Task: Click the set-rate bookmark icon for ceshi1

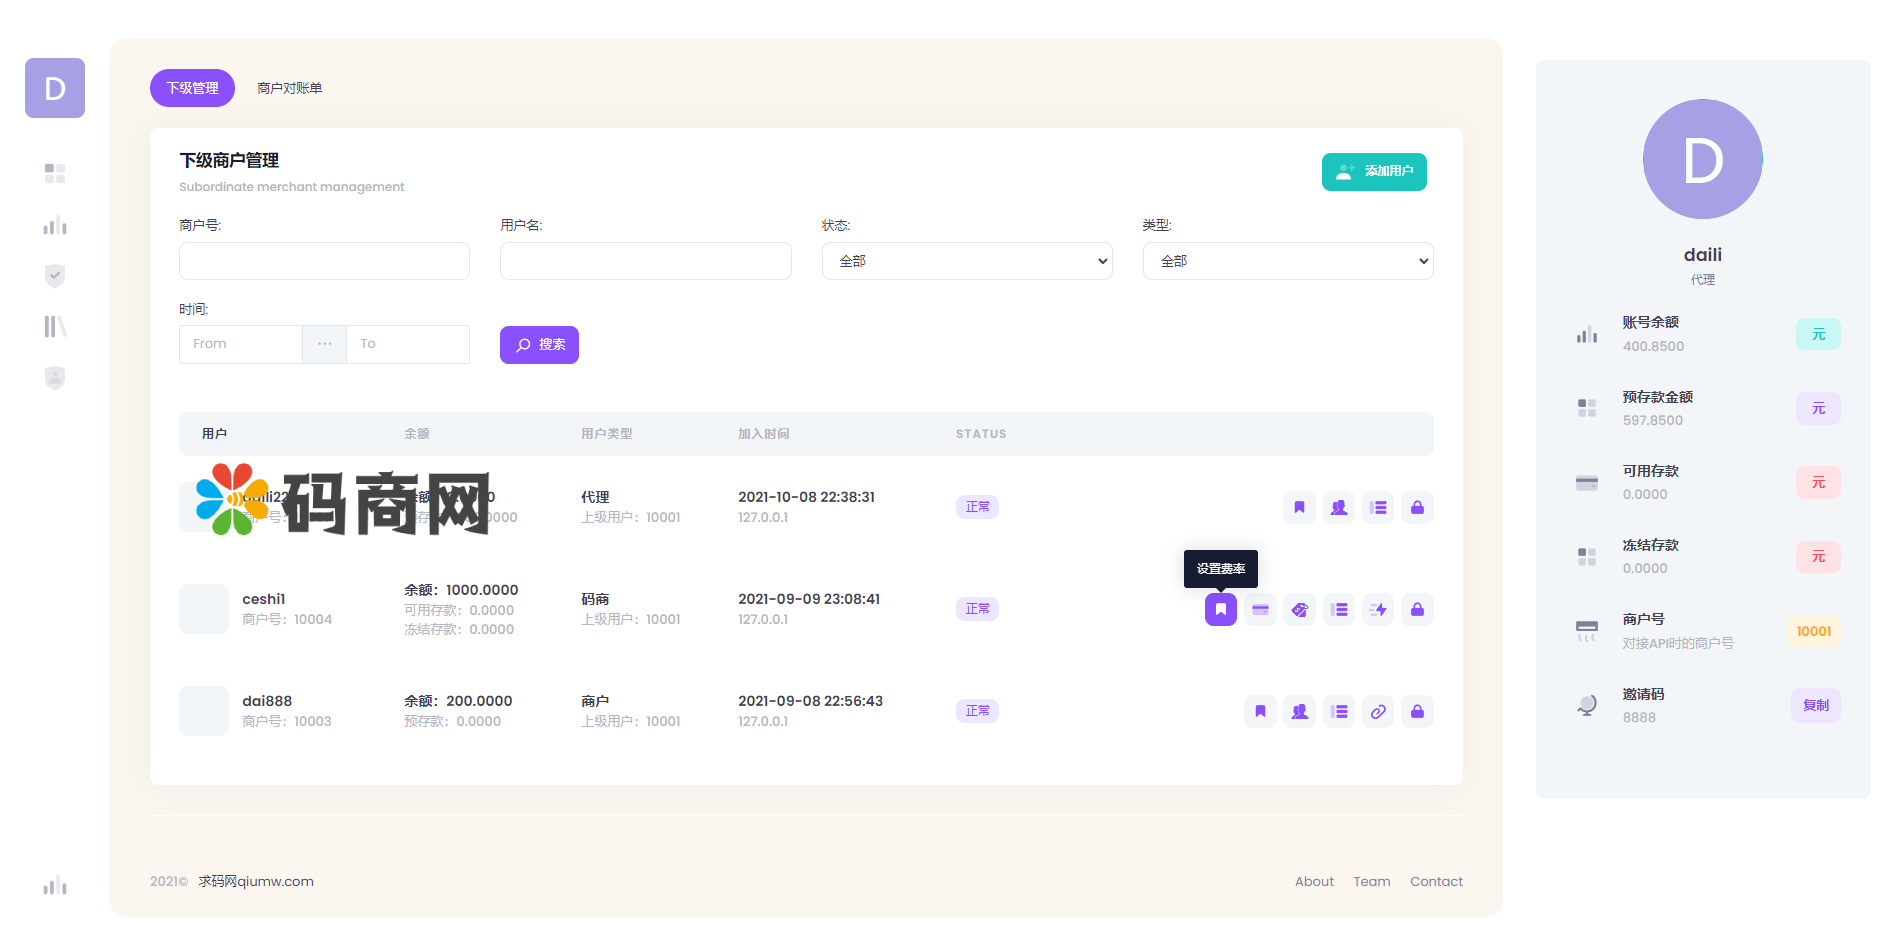Action: tap(1220, 609)
